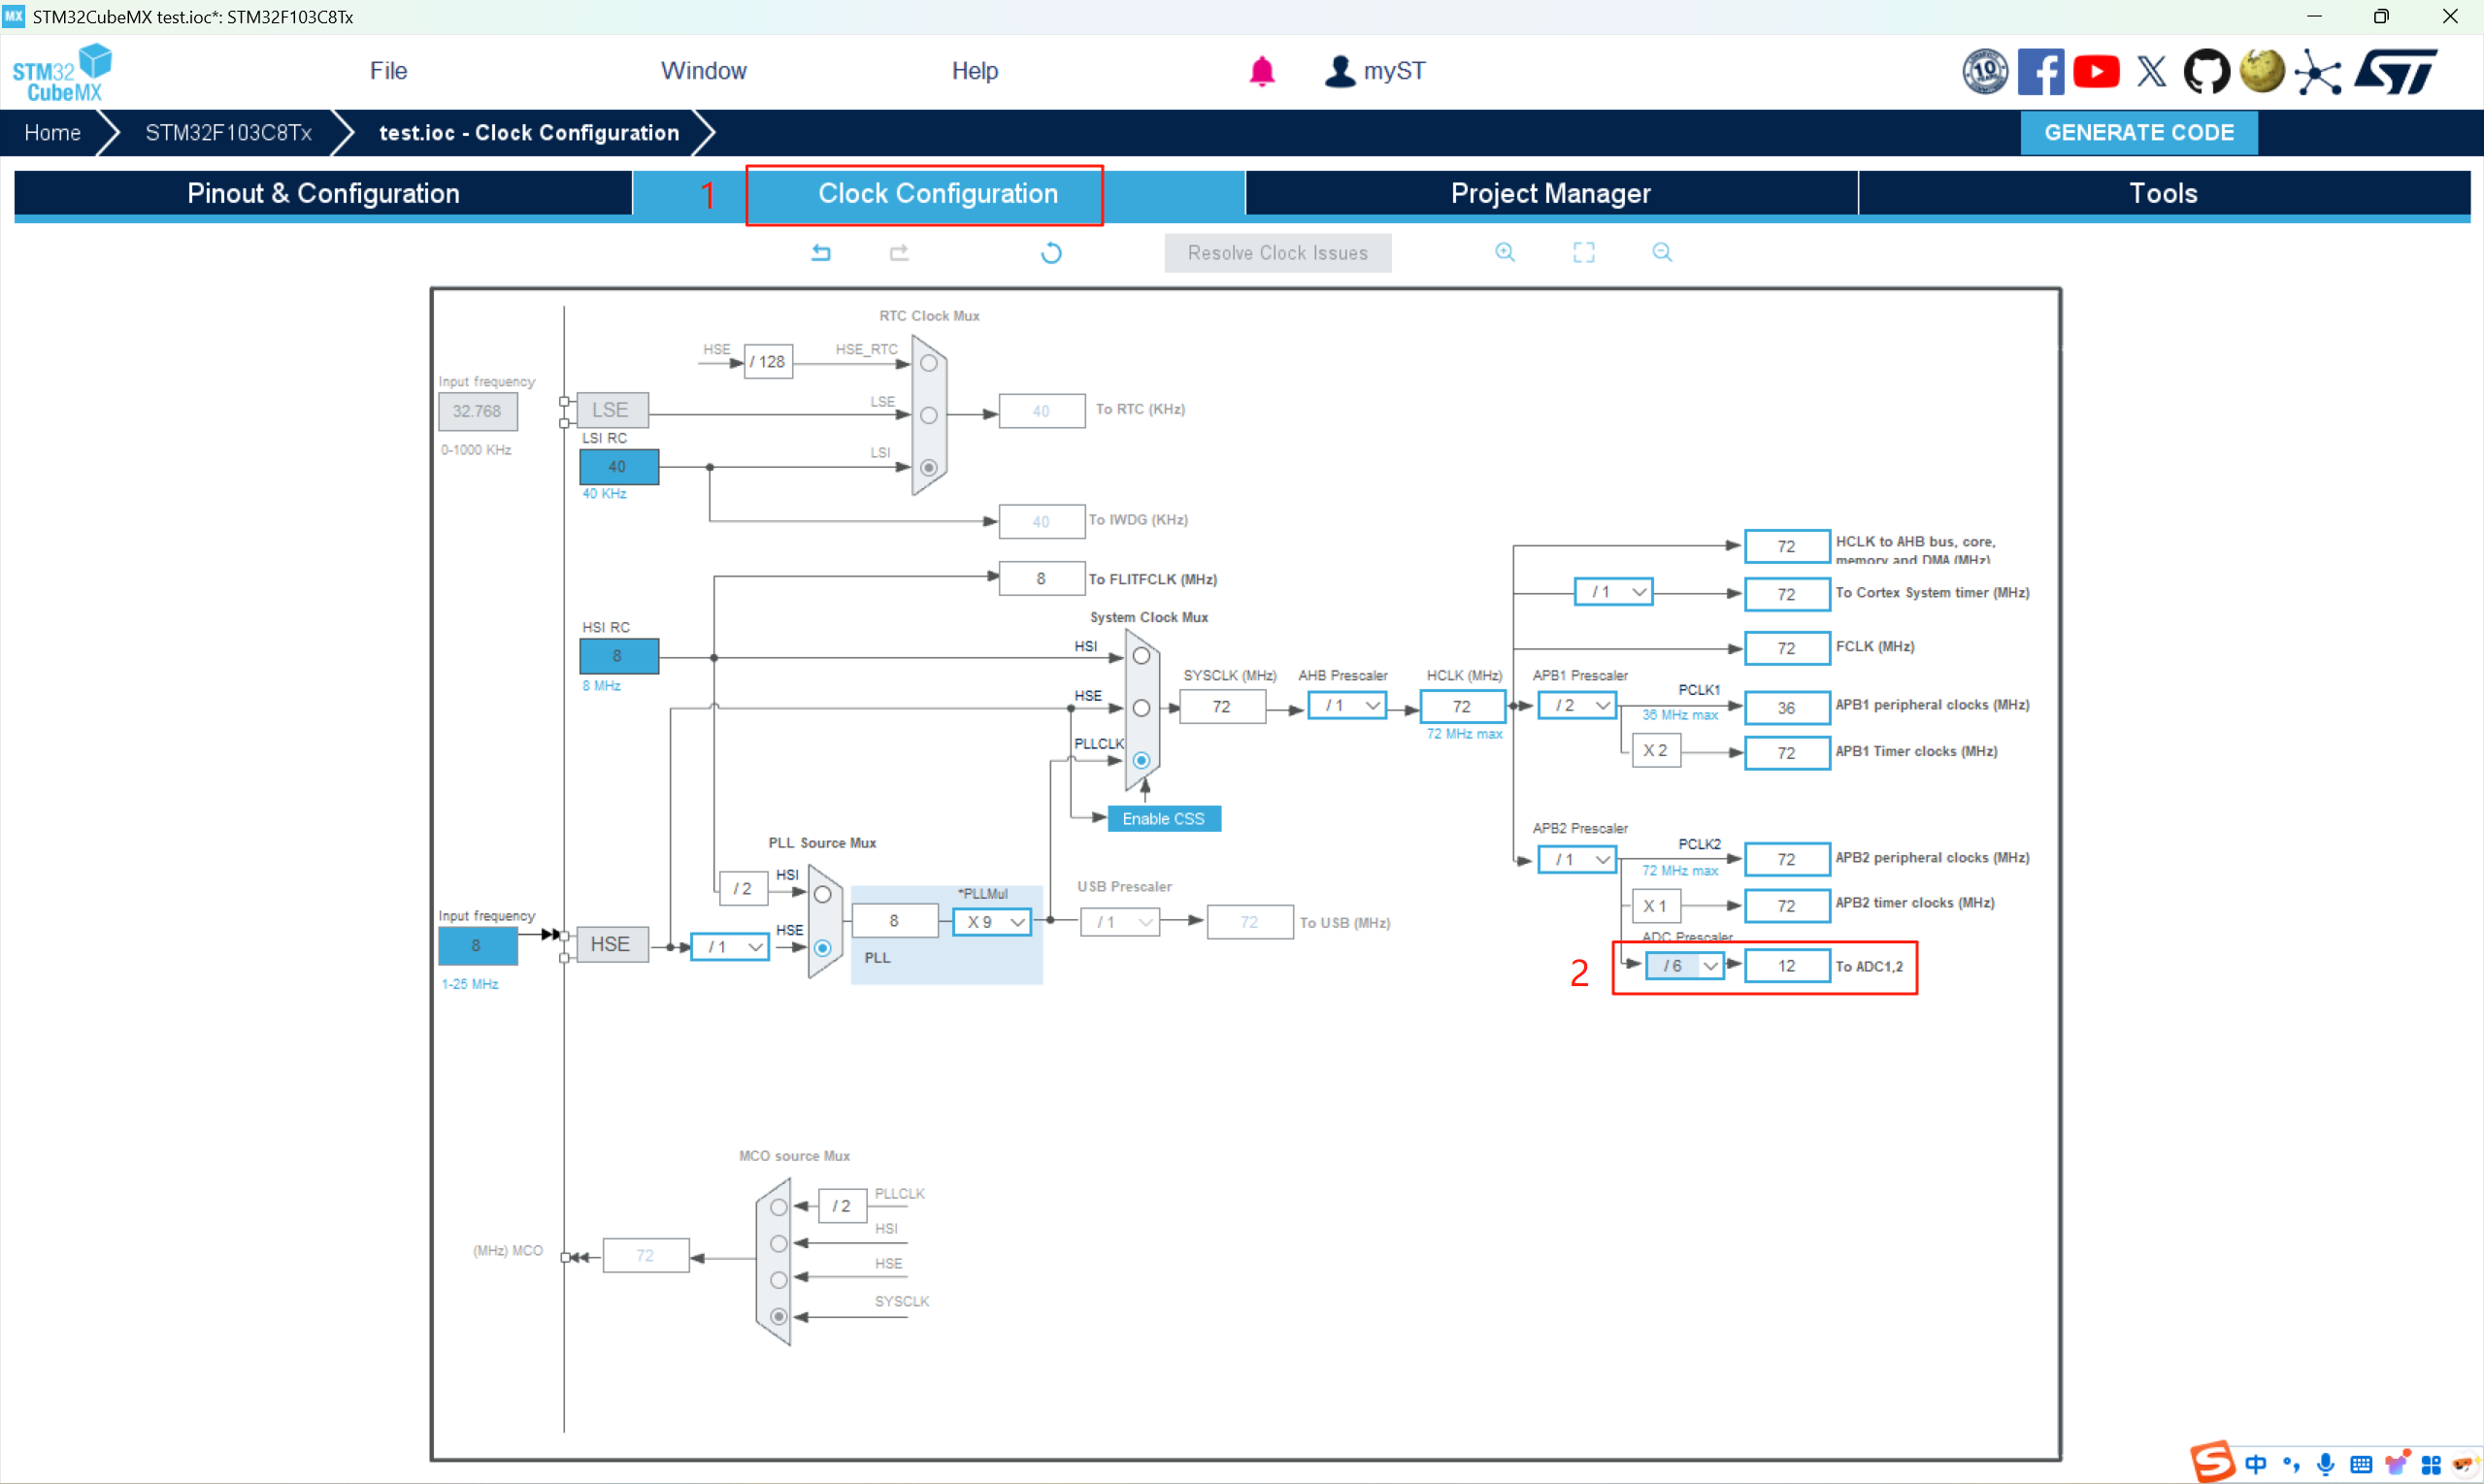Open the HSE /1 prescaler dropdown
This screenshot has height=1484, width=2484.
pos(730,946)
